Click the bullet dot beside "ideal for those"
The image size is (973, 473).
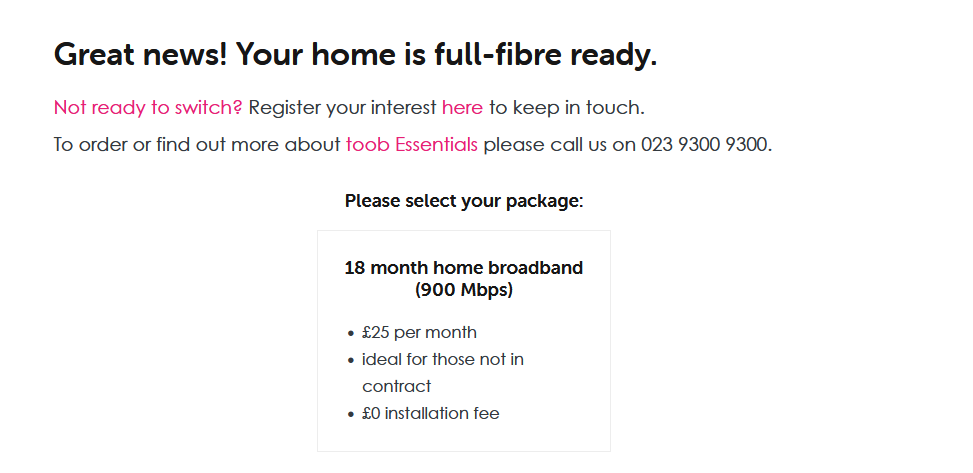click(x=351, y=361)
